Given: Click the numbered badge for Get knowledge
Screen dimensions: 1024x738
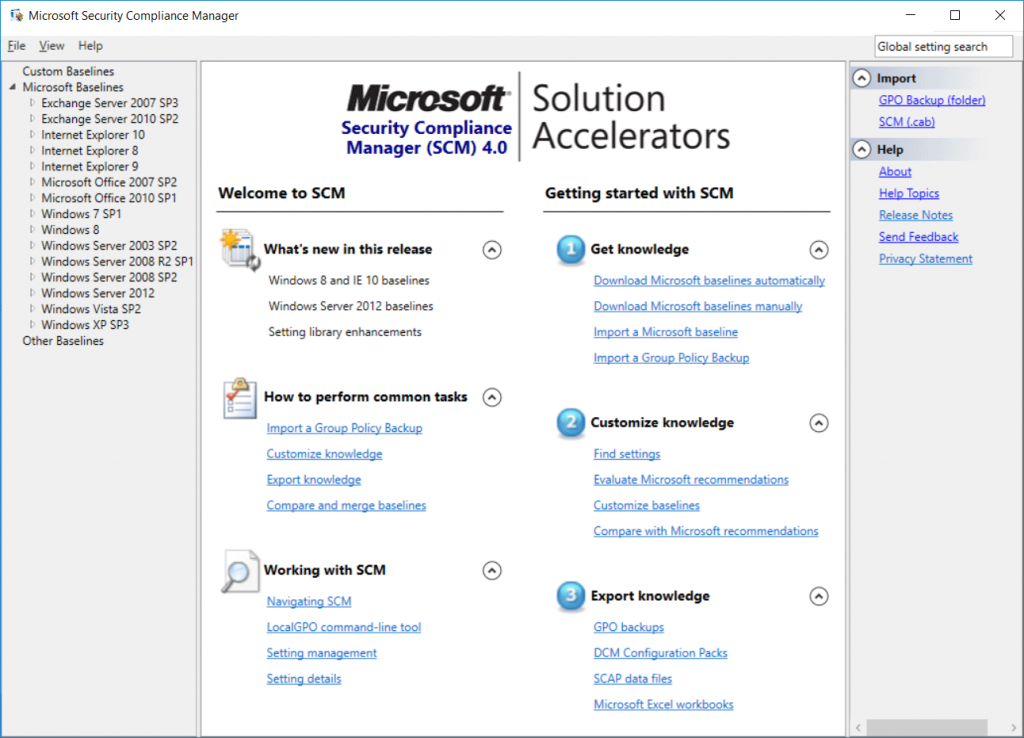Looking at the screenshot, I should tap(570, 250).
